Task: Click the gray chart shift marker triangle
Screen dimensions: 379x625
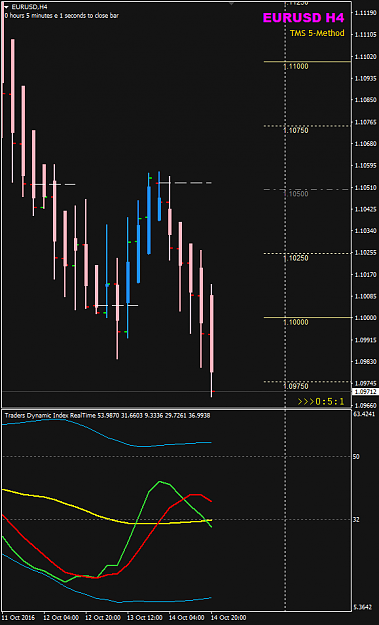Action: [231, 3]
